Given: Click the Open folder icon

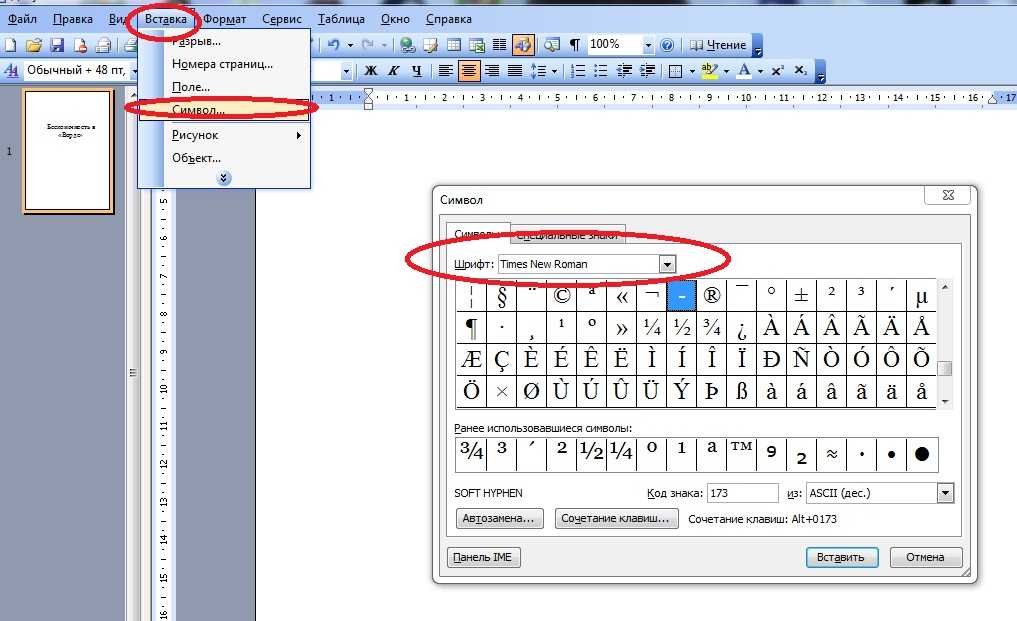Looking at the screenshot, I should [x=34, y=45].
